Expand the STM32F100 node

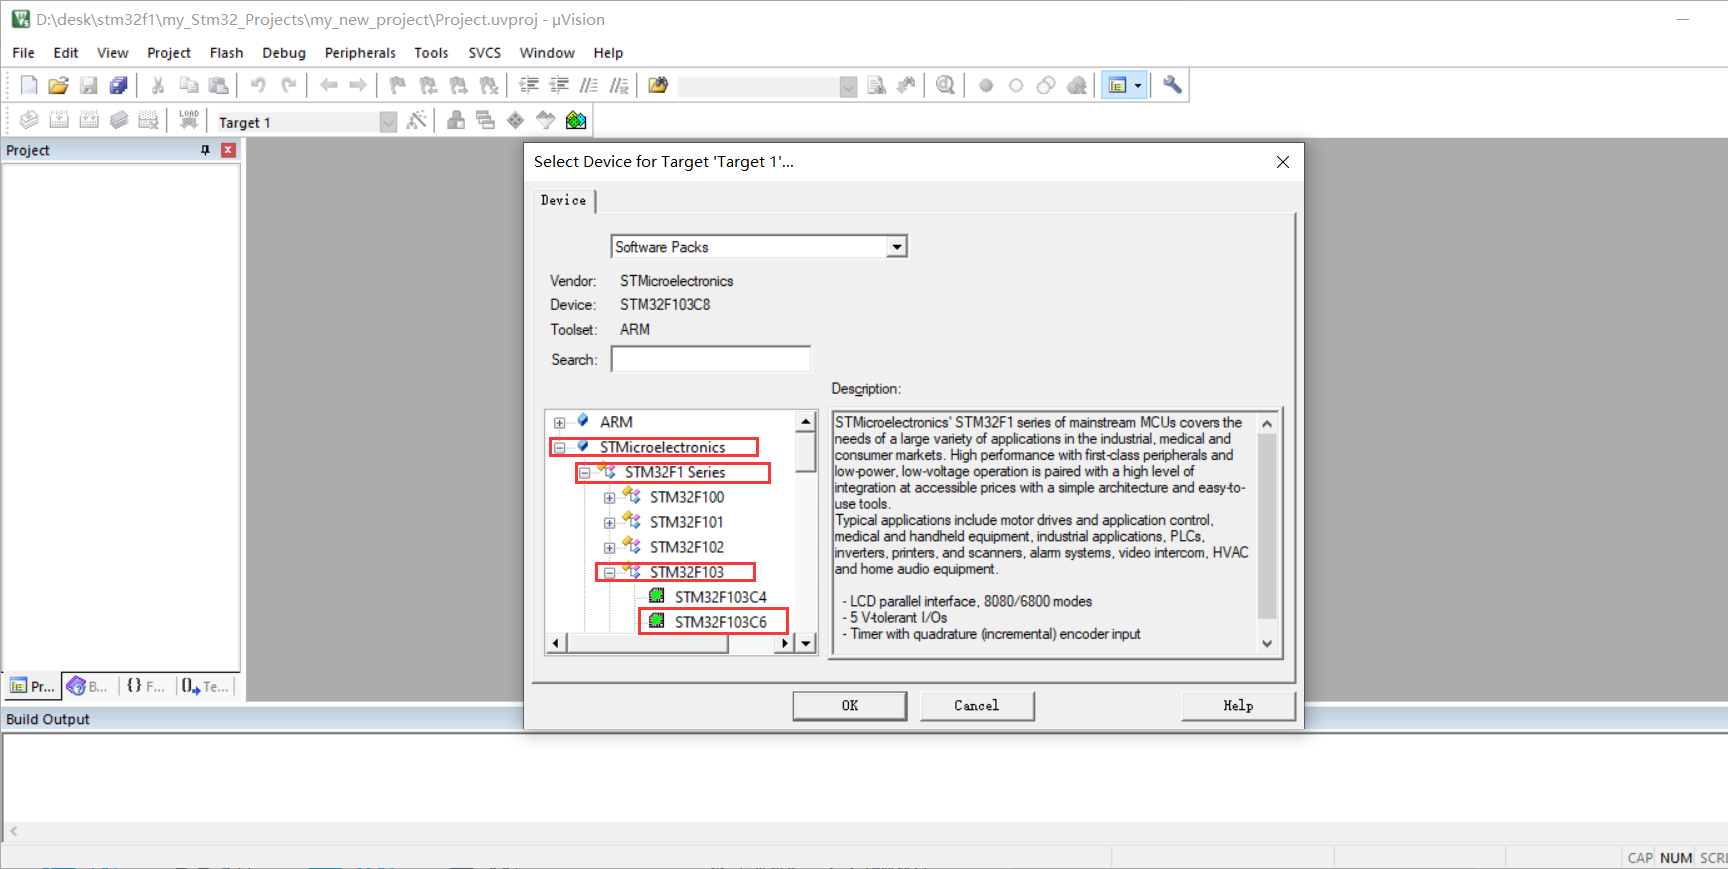tap(610, 498)
